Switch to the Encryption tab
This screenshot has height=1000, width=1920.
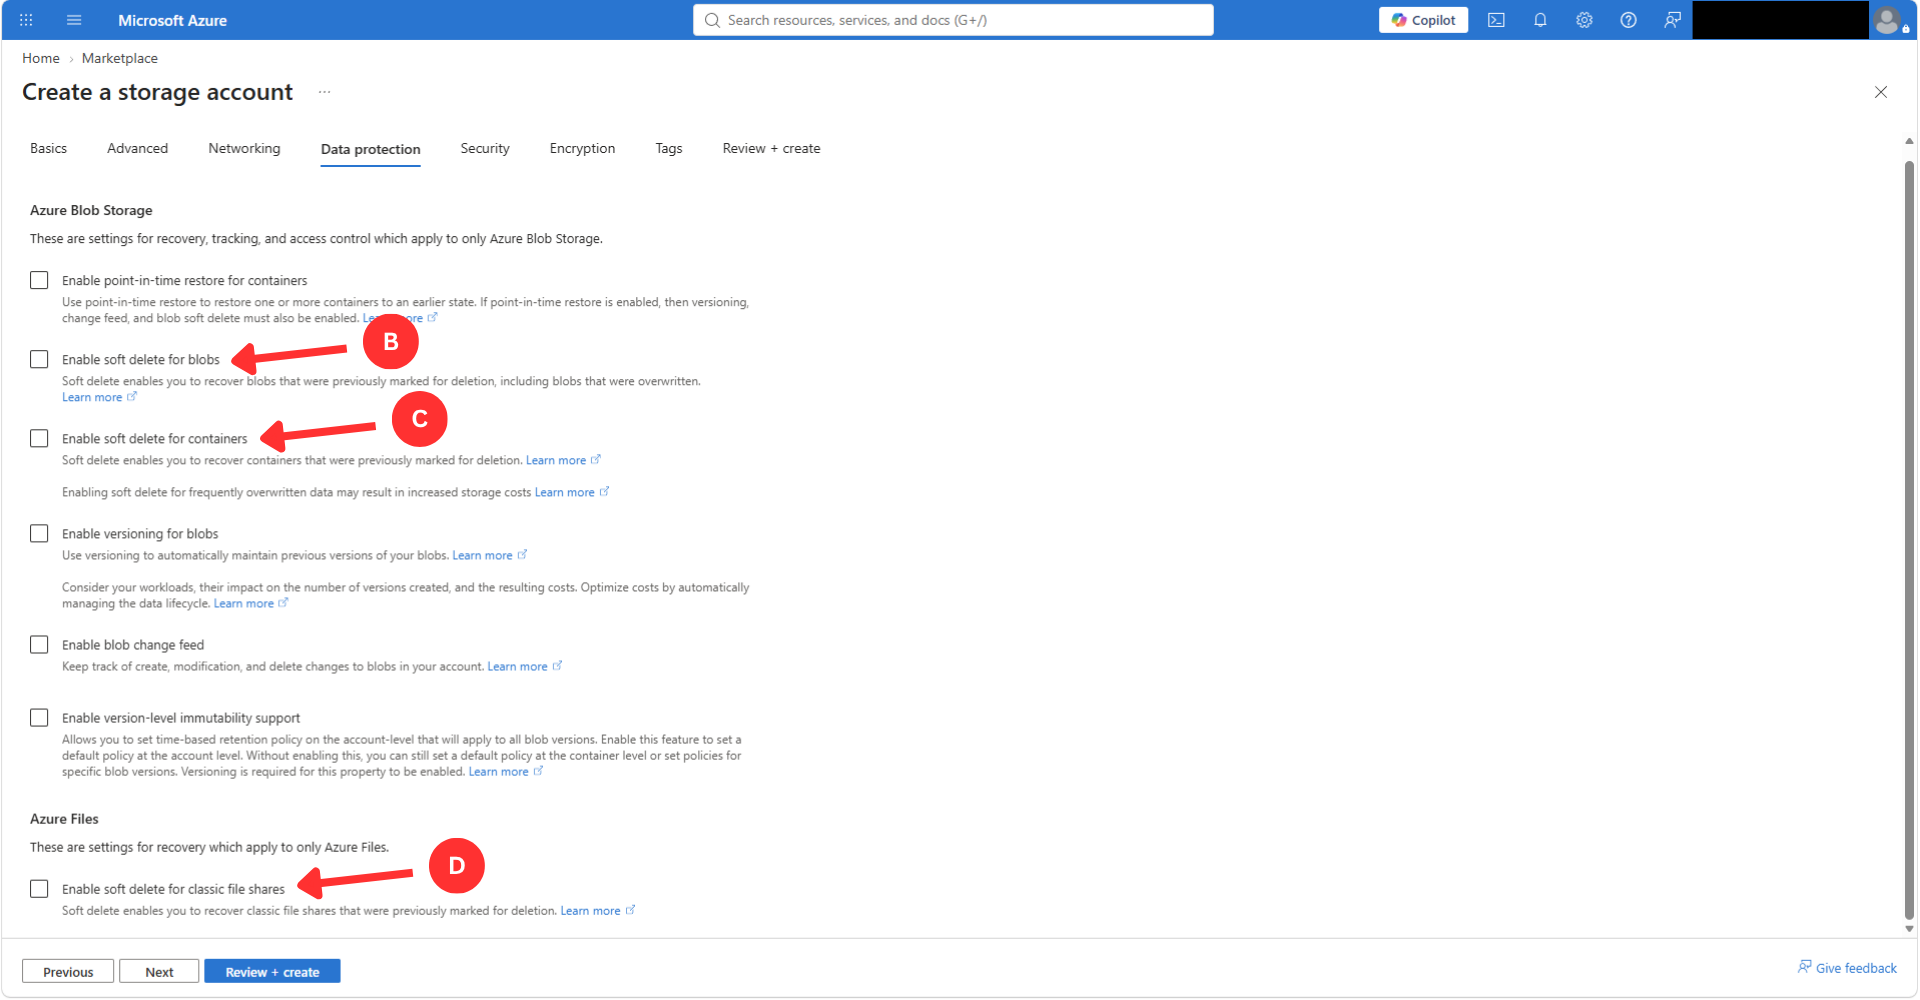582,148
